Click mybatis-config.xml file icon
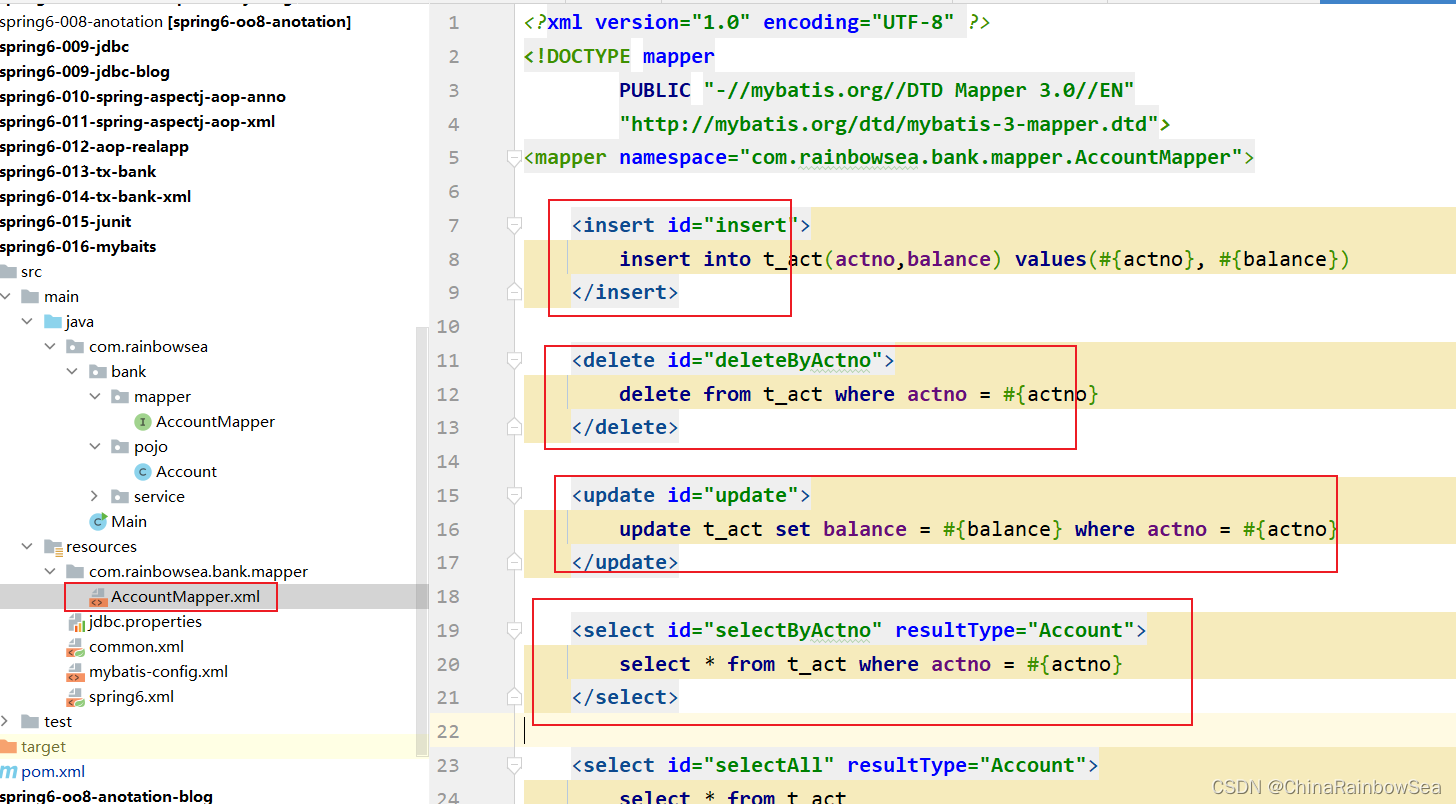The image size is (1456, 804). [x=76, y=672]
